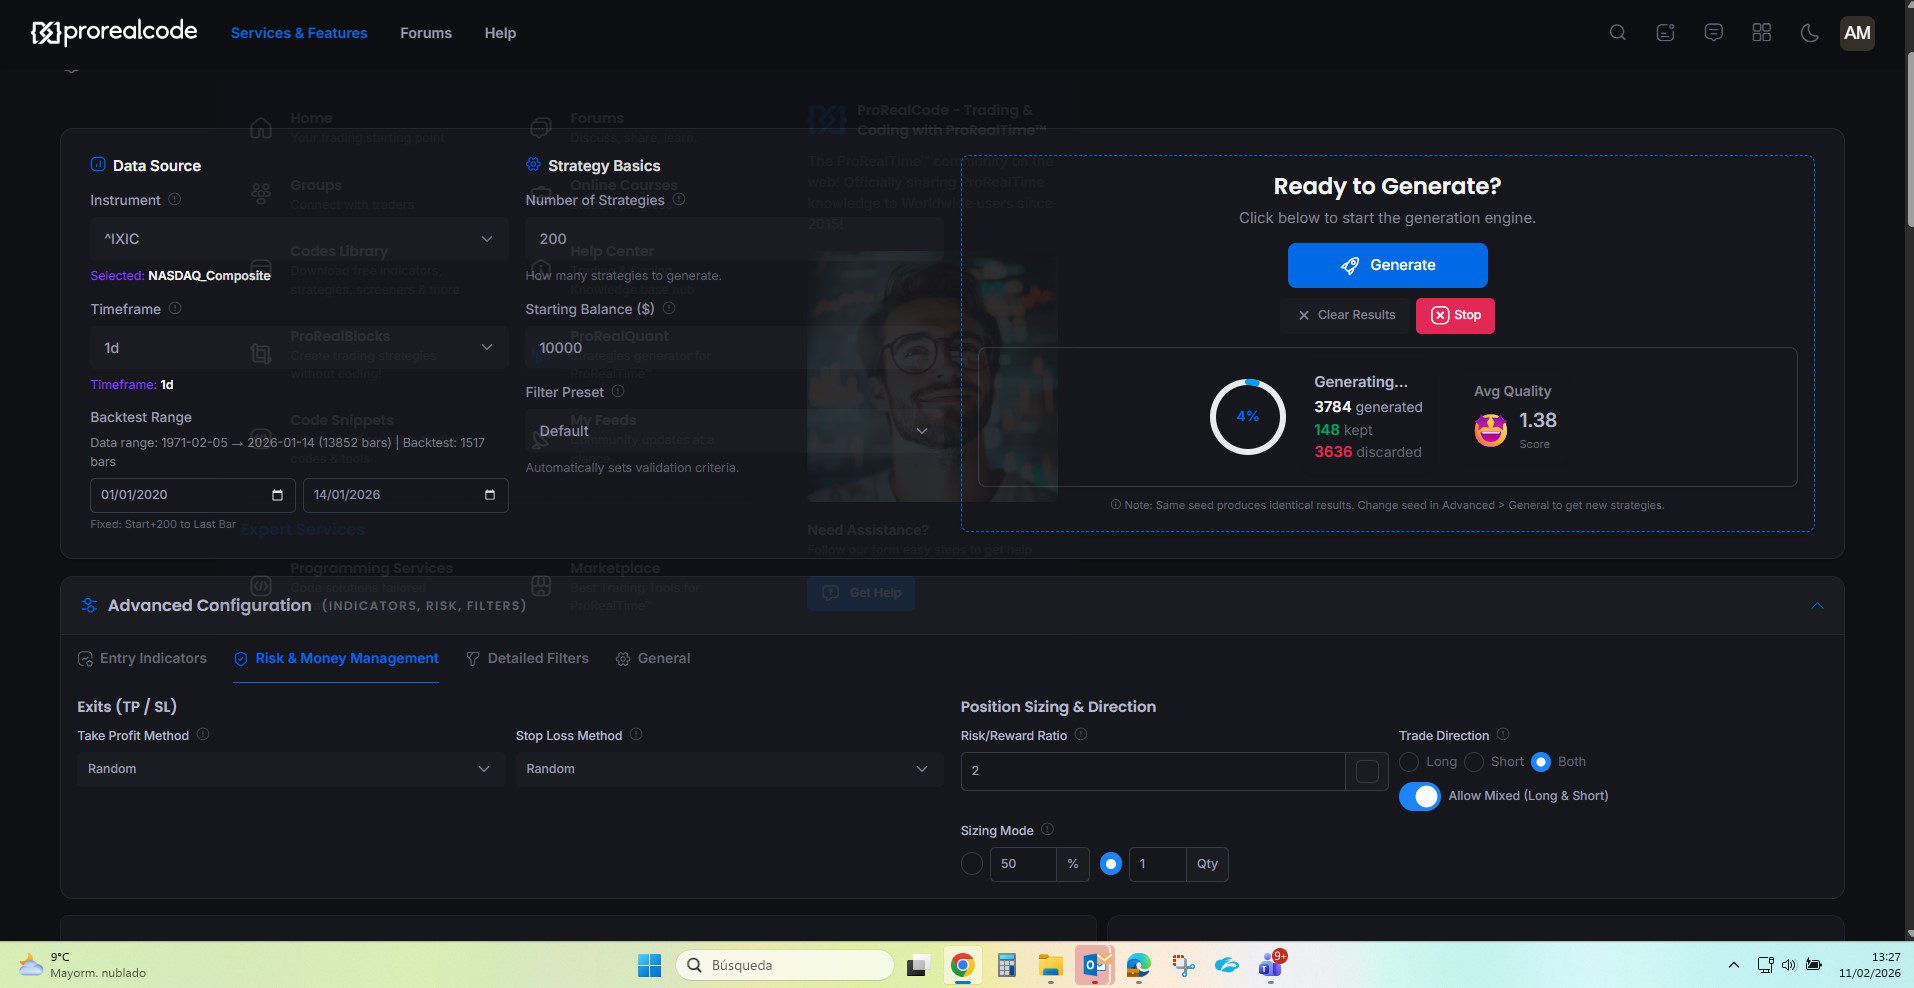
Task: Choose Qty sizing mode radio button
Action: click(x=1110, y=864)
